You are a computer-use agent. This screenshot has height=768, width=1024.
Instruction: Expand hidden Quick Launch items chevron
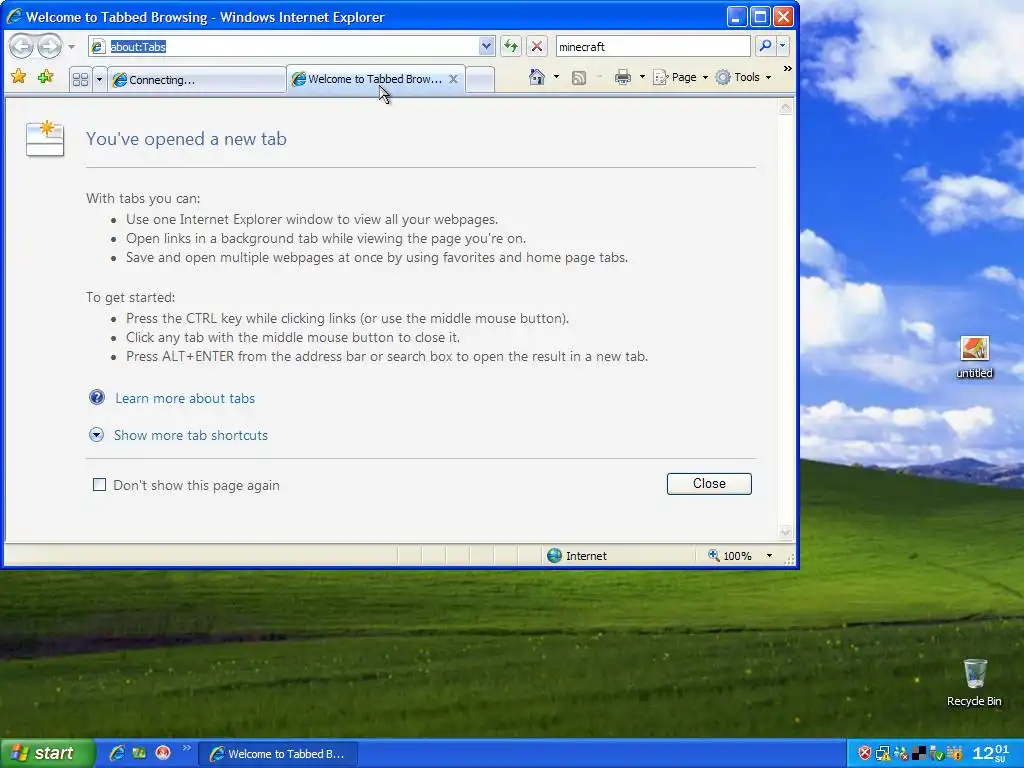[186, 748]
